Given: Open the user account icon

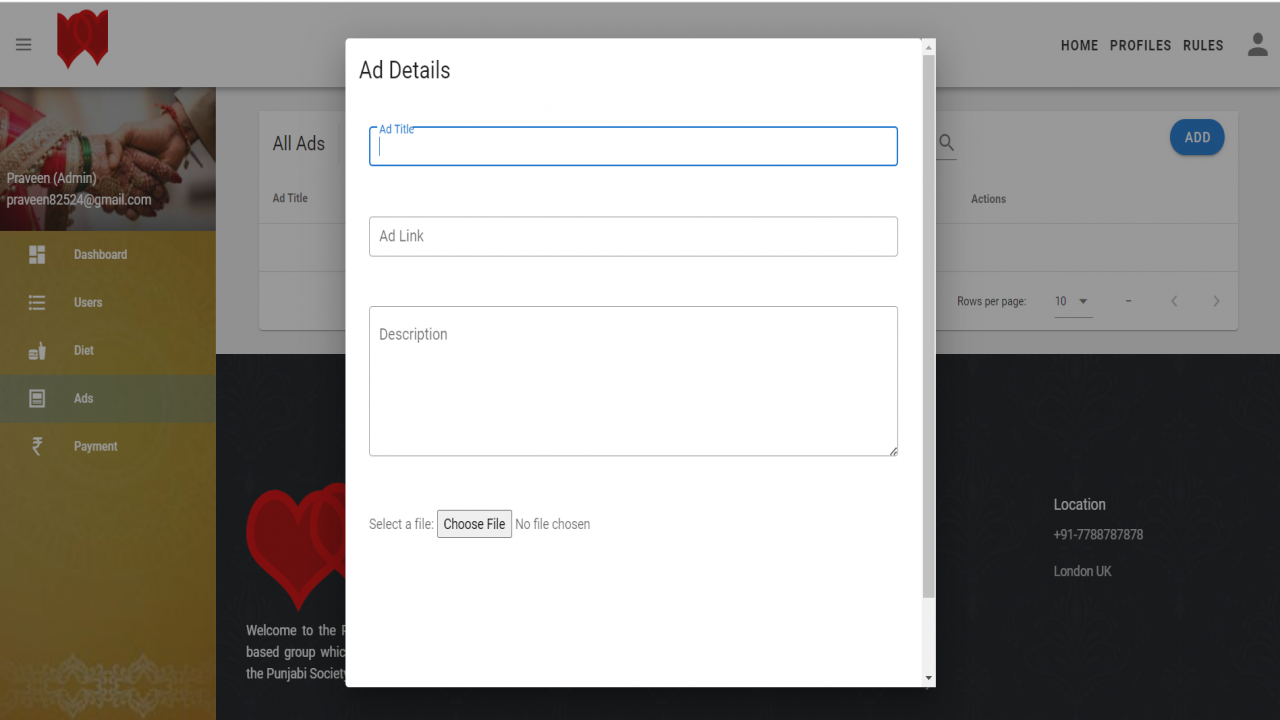Looking at the screenshot, I should tap(1258, 44).
